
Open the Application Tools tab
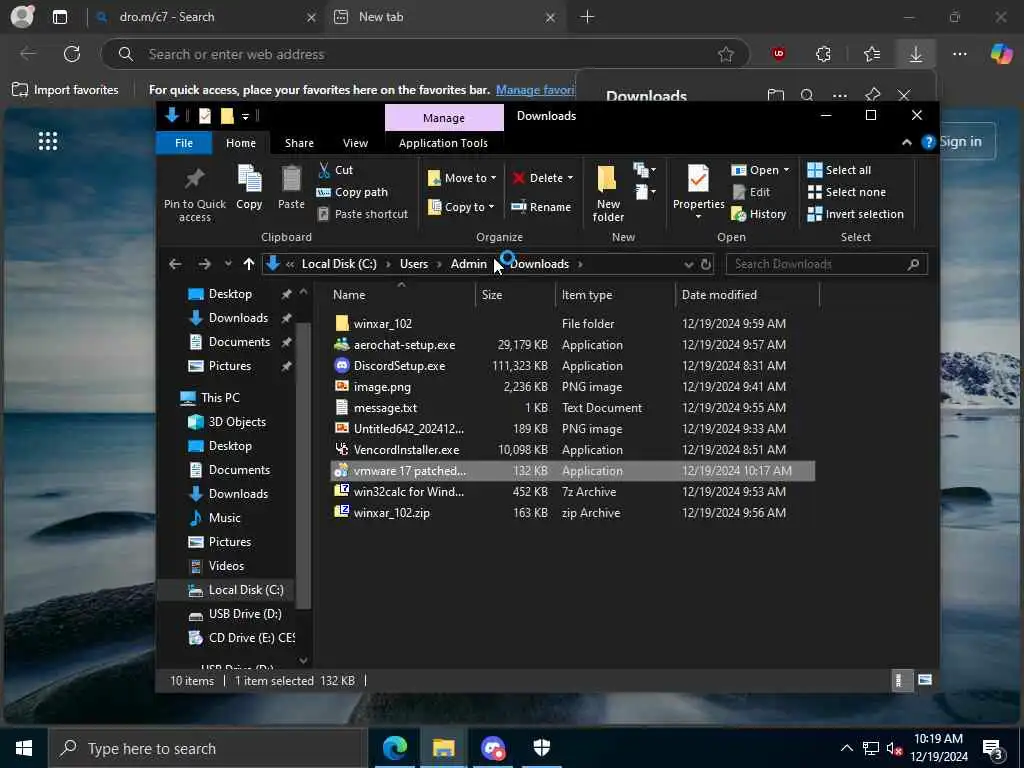443,143
